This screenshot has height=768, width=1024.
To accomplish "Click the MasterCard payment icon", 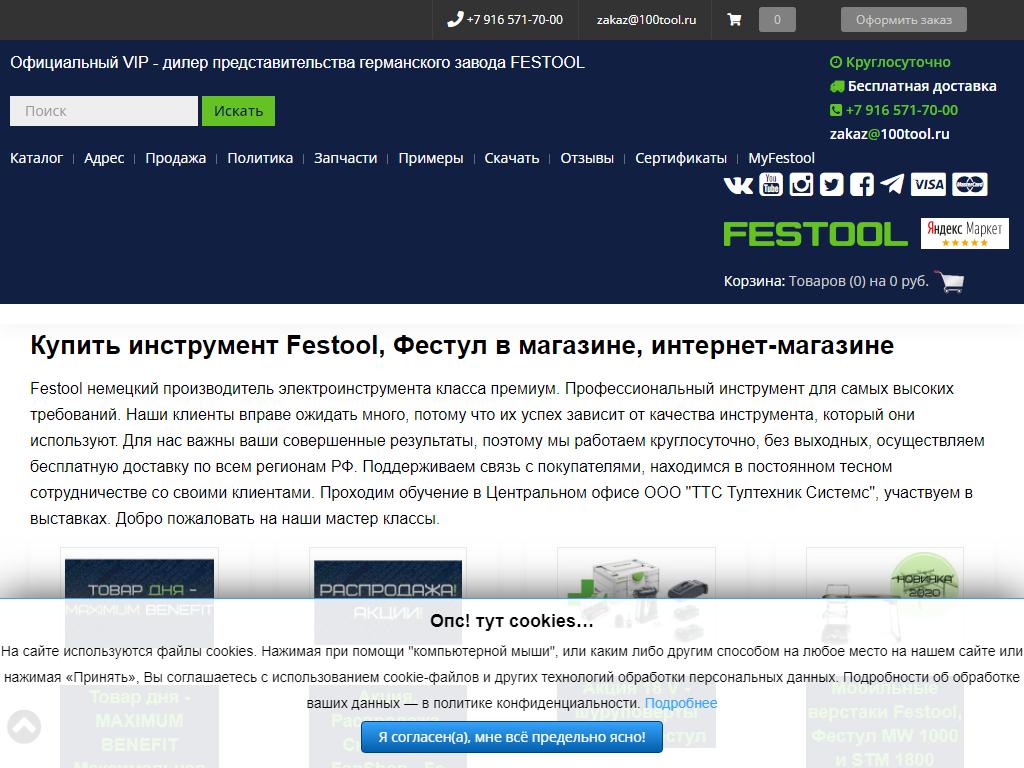I will click(969, 184).
